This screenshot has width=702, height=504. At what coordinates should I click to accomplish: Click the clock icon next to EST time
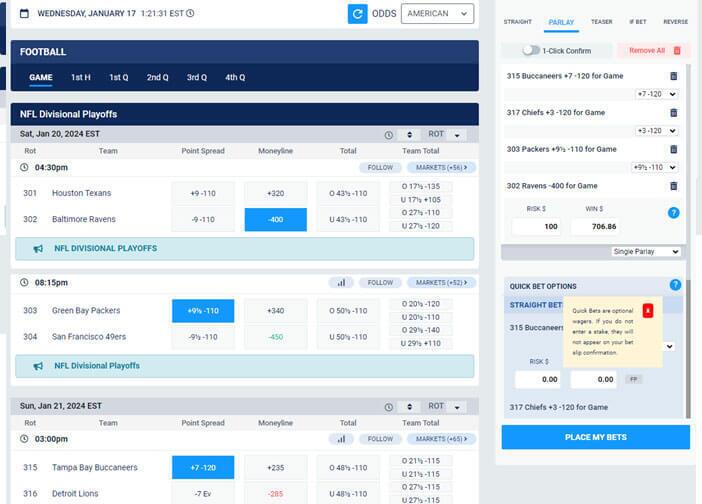190,13
